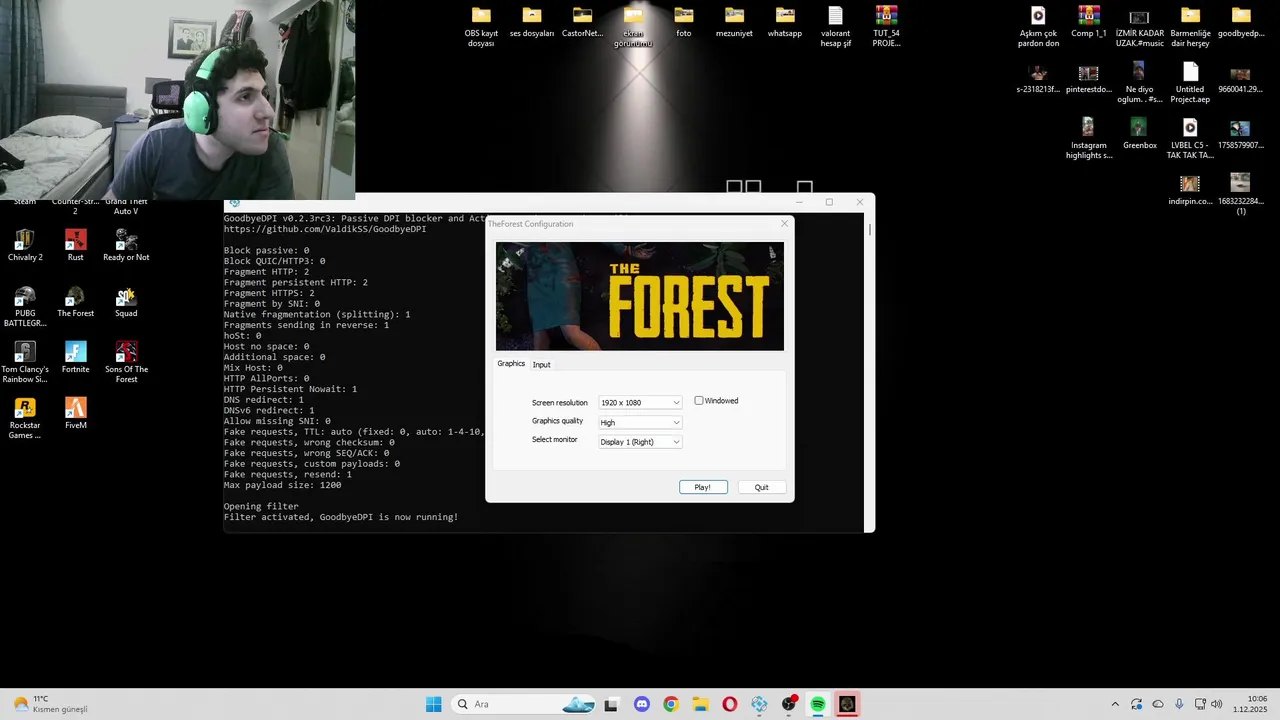Viewport: 1280px width, 720px height.
Task: Select the mezuniyet folder icon
Action: coord(734,22)
